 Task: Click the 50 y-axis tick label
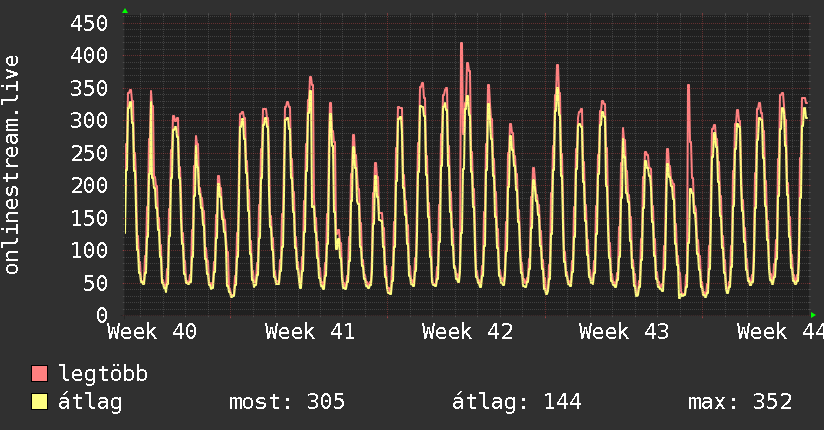pyautogui.click(x=95, y=283)
